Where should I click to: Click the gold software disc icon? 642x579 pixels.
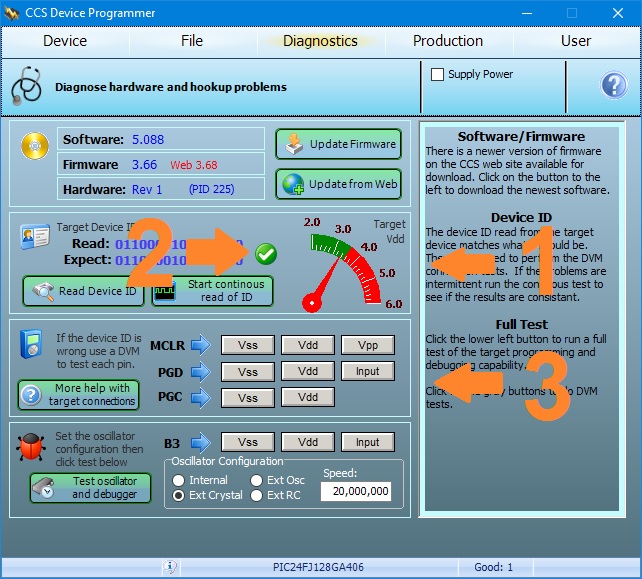tap(35, 145)
